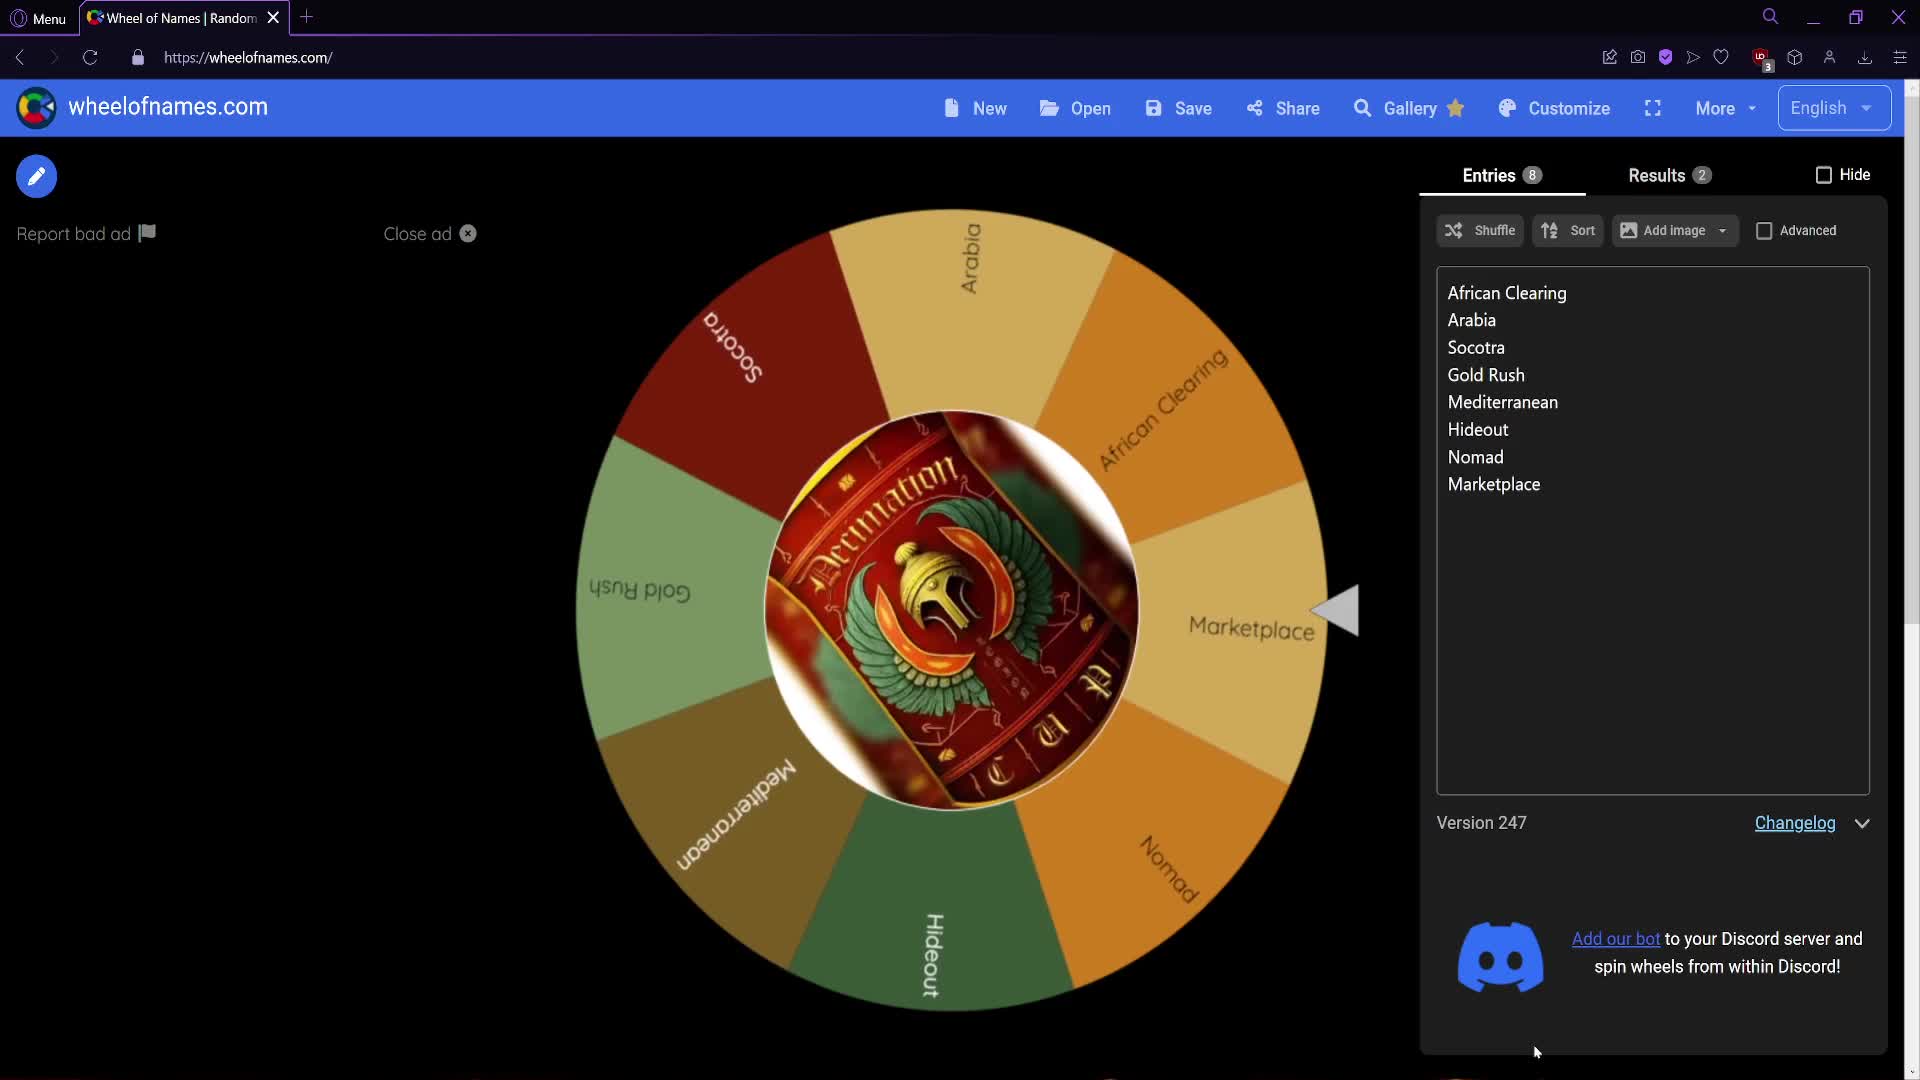This screenshot has width=1920, height=1080.
Task: Reload the current page
Action: coord(90,58)
